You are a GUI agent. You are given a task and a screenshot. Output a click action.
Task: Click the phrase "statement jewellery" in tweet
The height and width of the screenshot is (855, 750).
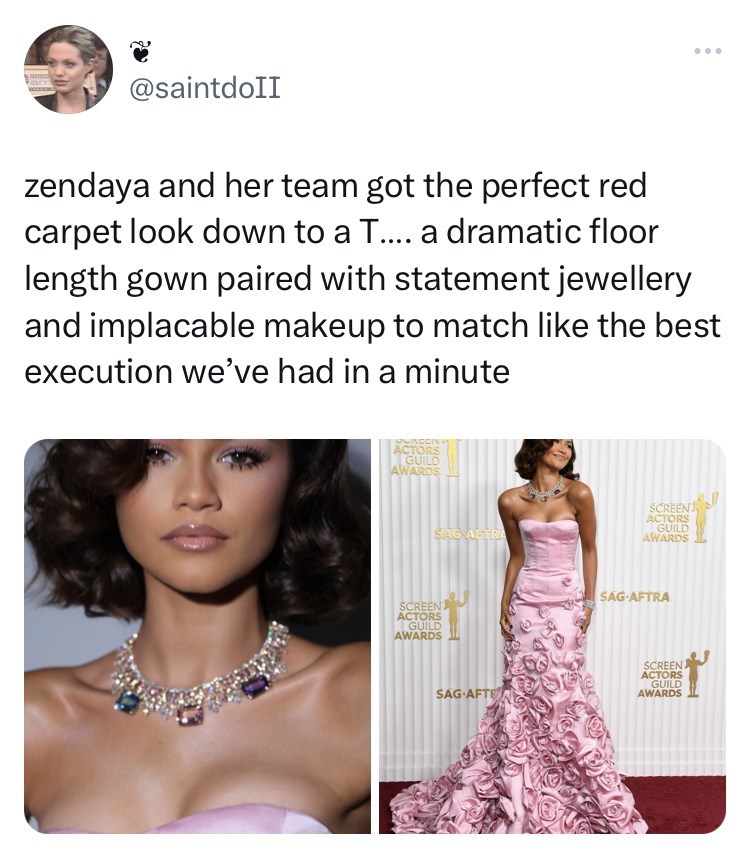point(543,279)
